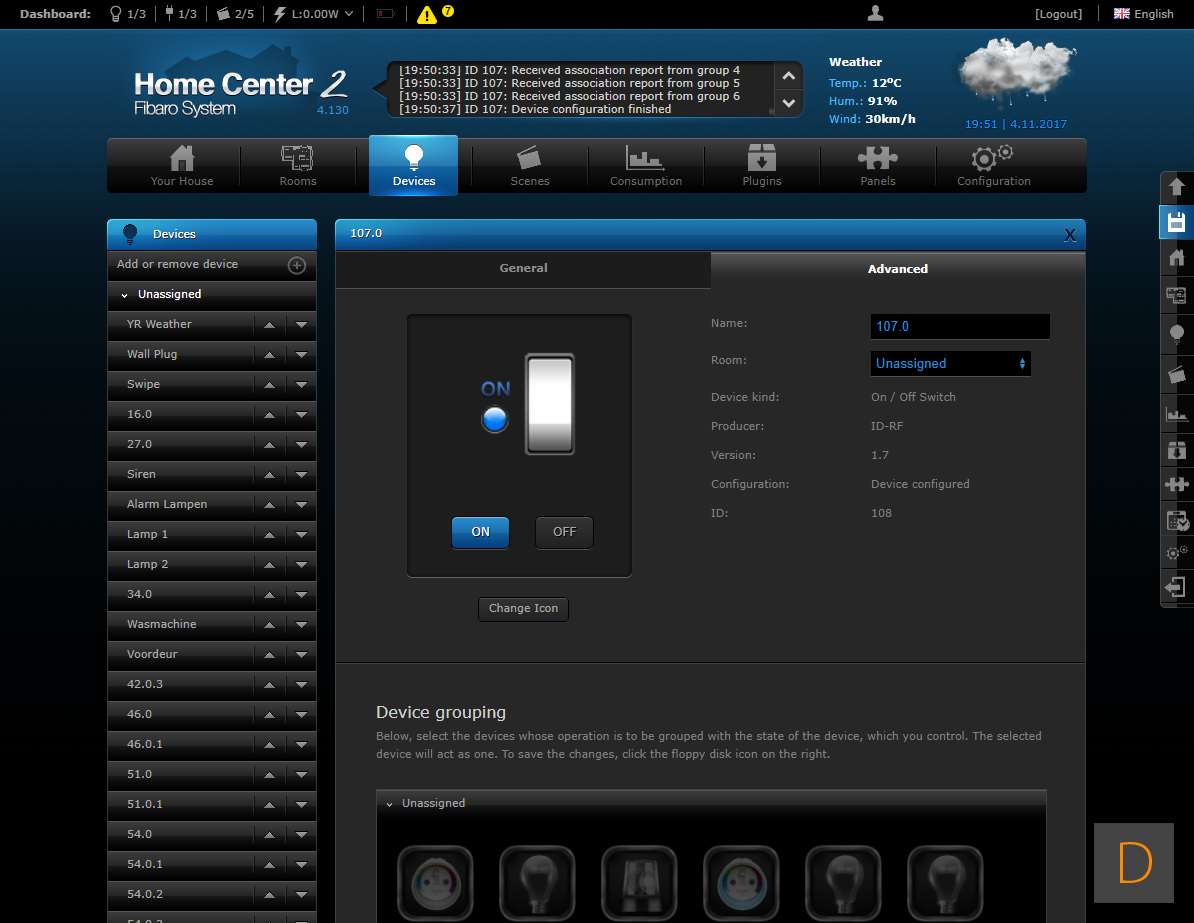Move Alarm Lampen up in the list
This screenshot has width=1194, height=923.
(x=270, y=505)
